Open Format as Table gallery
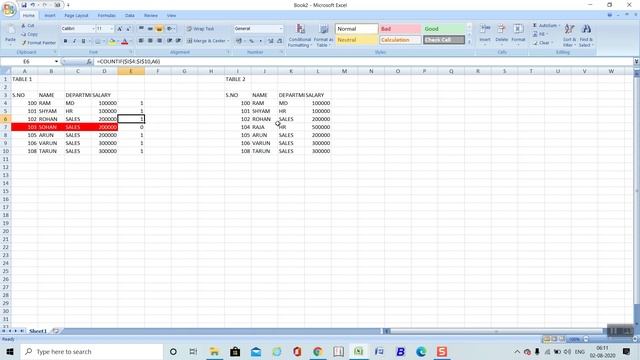 (323, 35)
